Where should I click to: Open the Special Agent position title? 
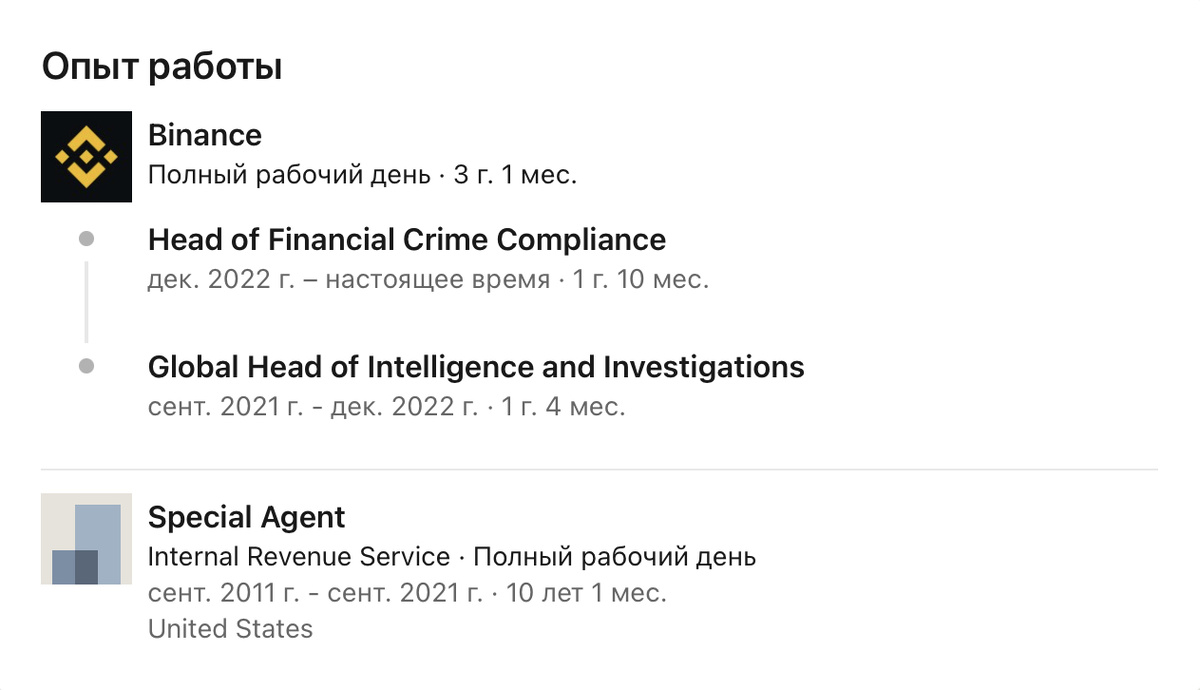pyautogui.click(x=246, y=518)
